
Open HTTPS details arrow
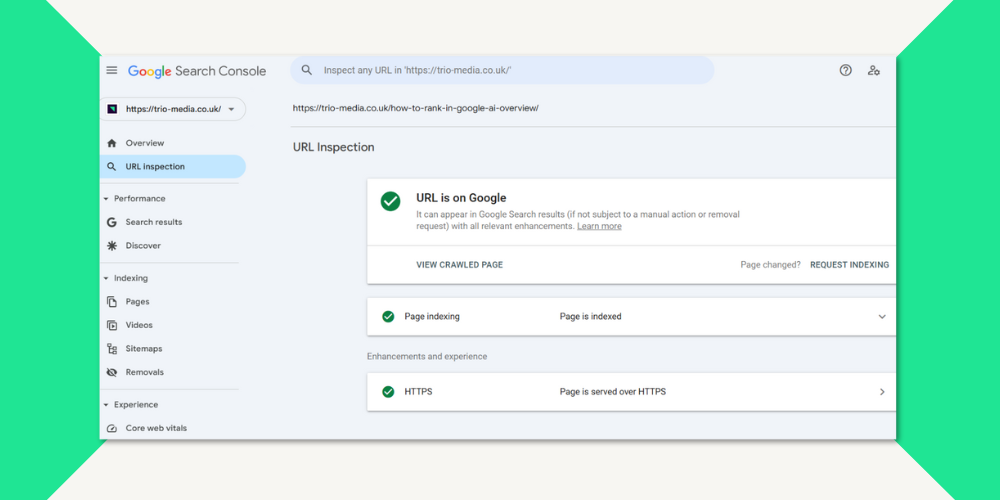[x=882, y=392]
